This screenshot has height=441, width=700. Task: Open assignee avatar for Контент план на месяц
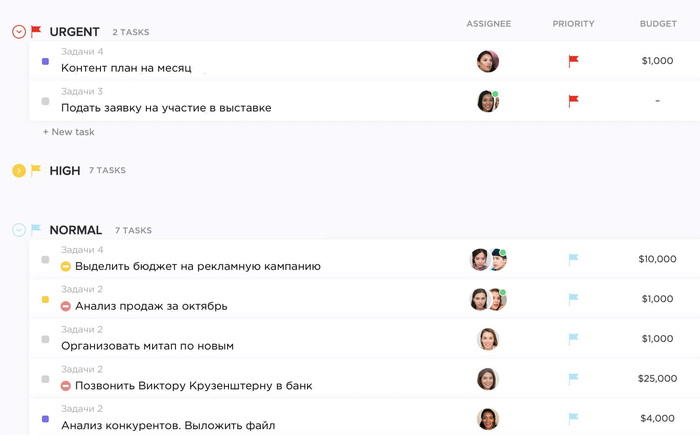pos(487,61)
